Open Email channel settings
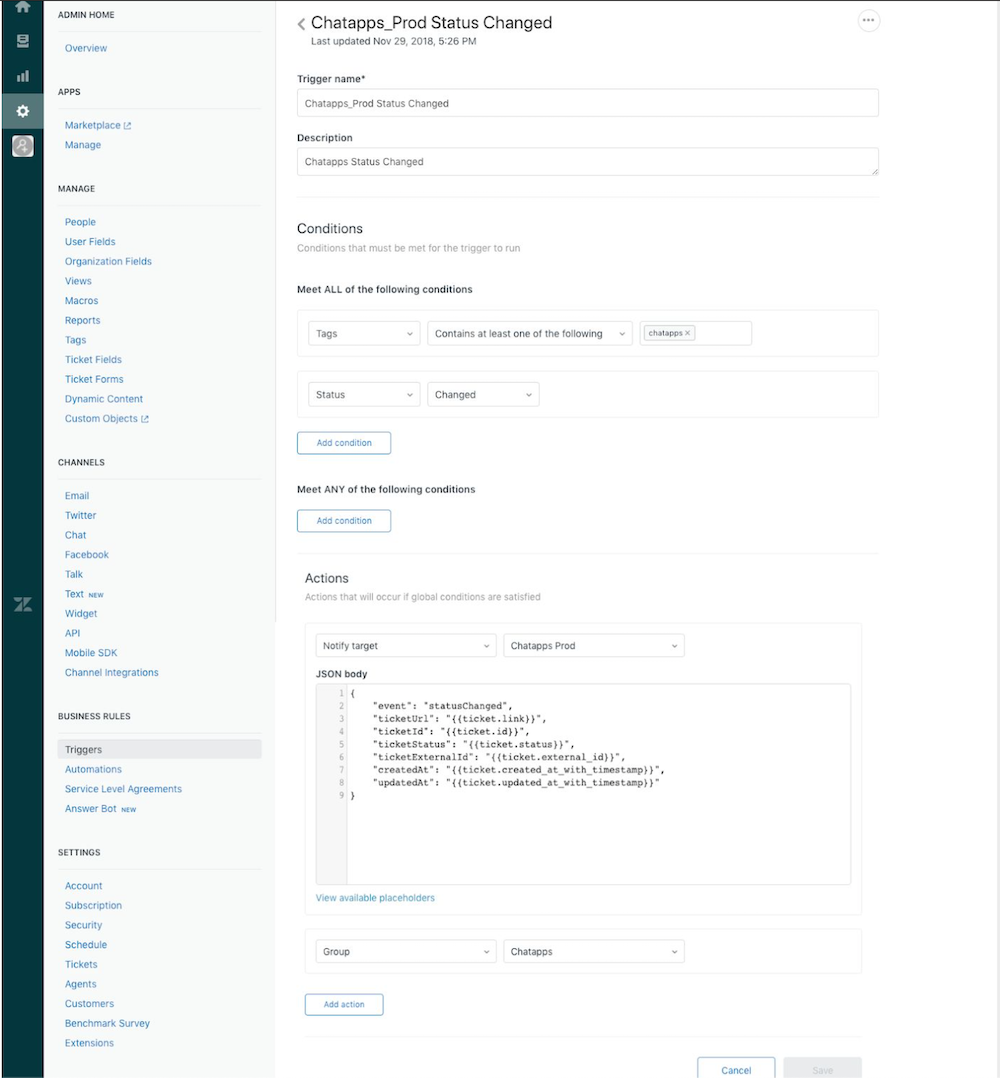Image resolution: width=1000 pixels, height=1078 pixels. tap(77, 496)
